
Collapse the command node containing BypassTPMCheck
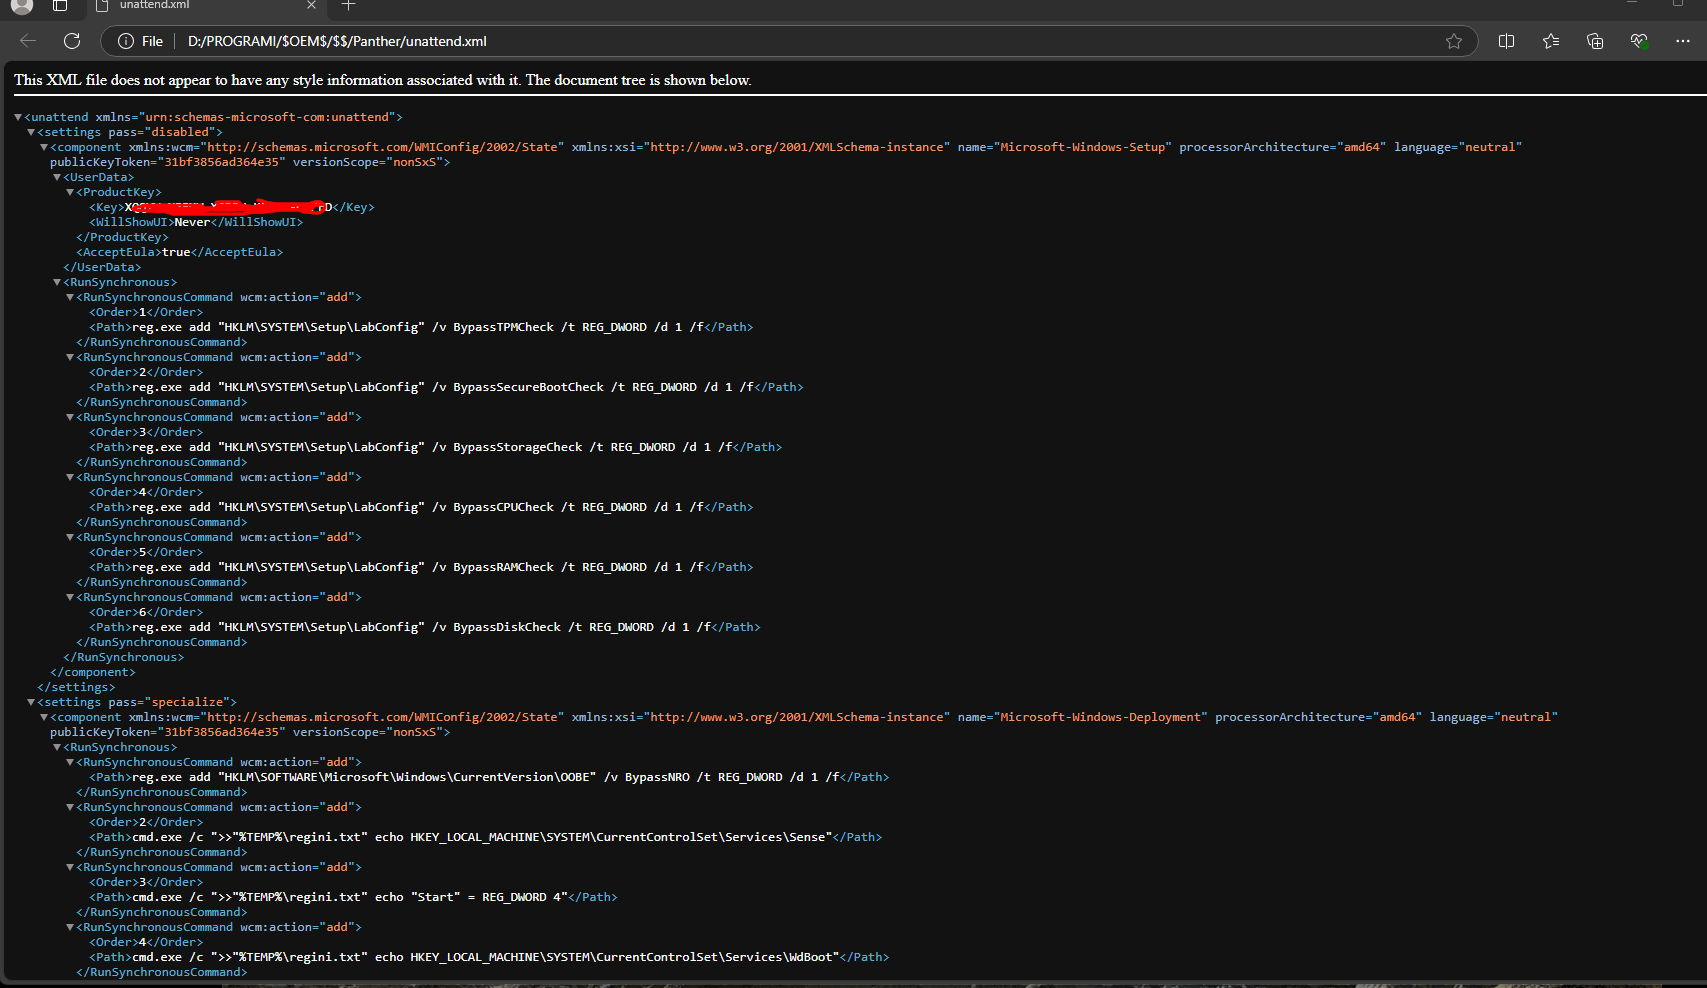[x=70, y=297]
